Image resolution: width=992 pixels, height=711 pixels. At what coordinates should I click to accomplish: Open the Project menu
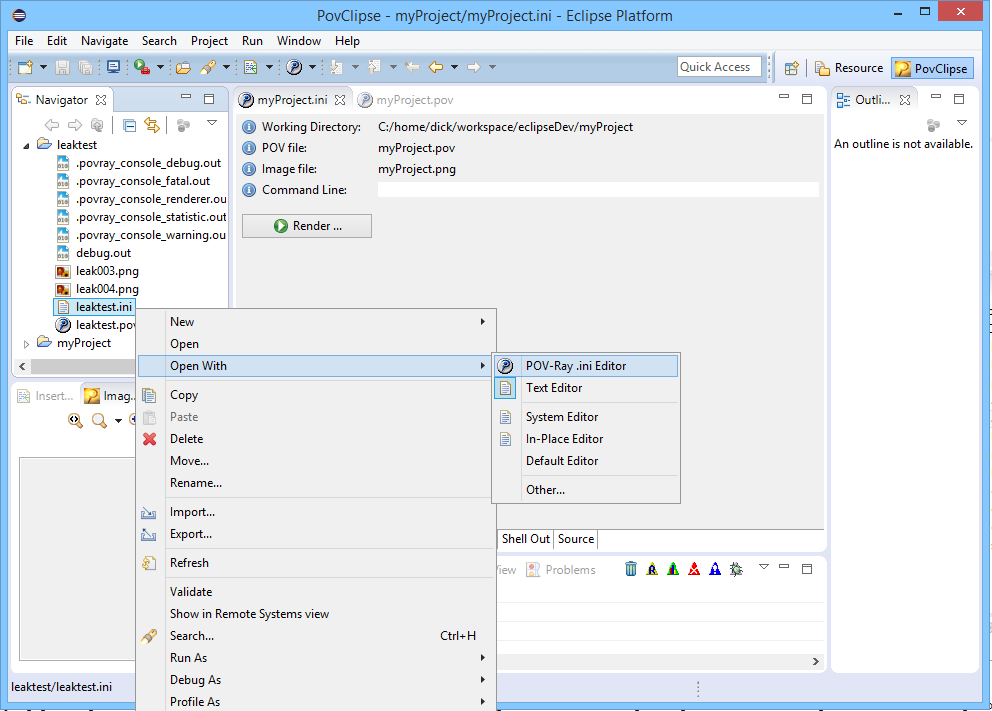click(209, 41)
